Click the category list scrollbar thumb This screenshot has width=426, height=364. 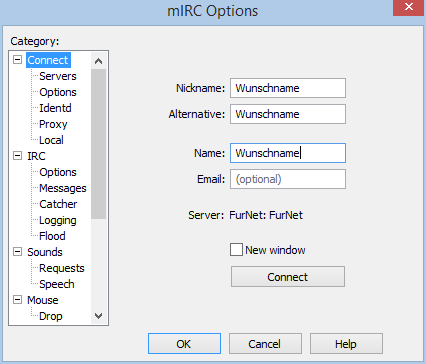coord(98,144)
